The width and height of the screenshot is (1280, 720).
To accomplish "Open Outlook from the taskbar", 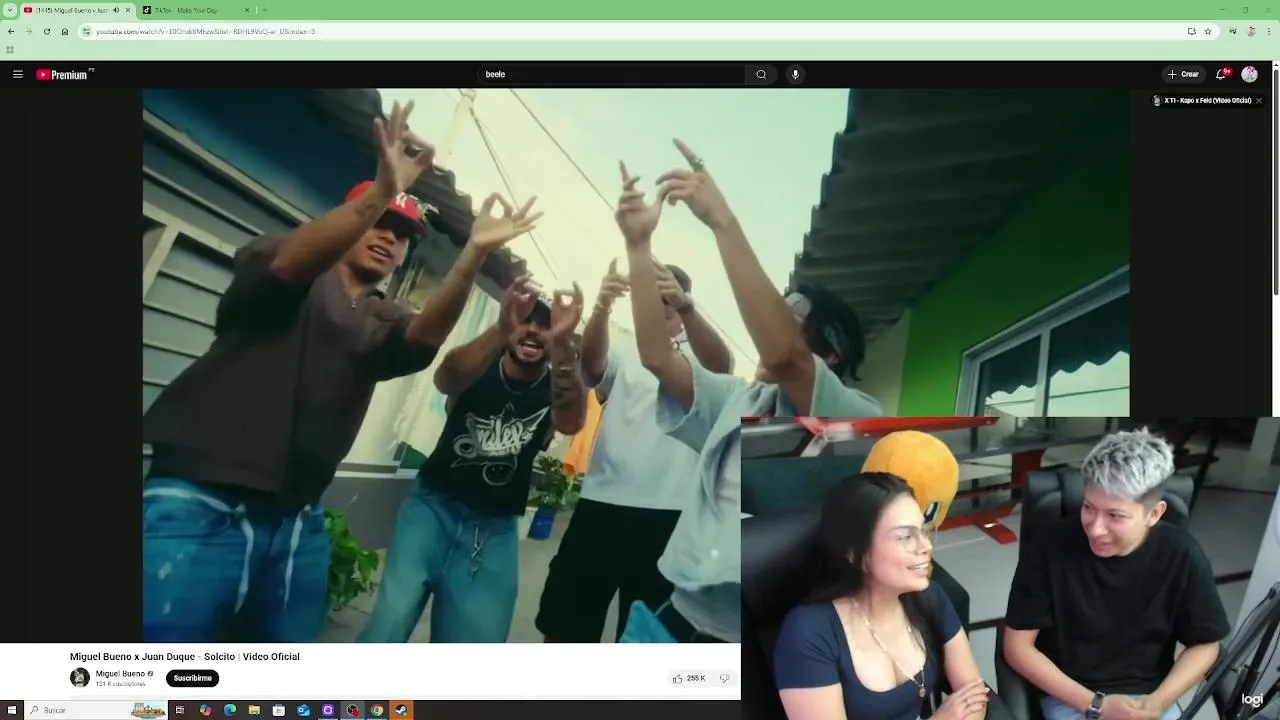I will (303, 710).
